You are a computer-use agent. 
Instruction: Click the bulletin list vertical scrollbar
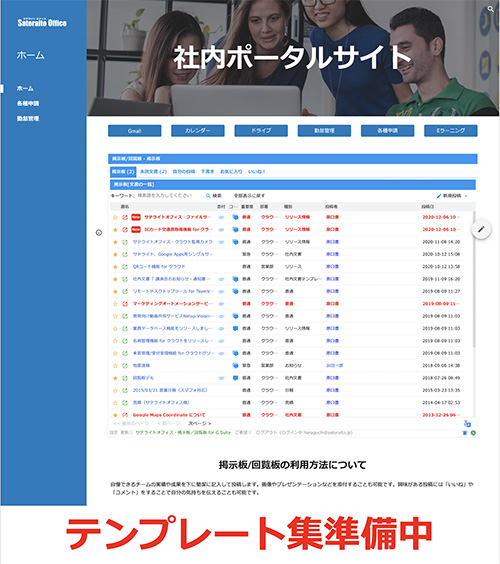[x=474, y=279]
